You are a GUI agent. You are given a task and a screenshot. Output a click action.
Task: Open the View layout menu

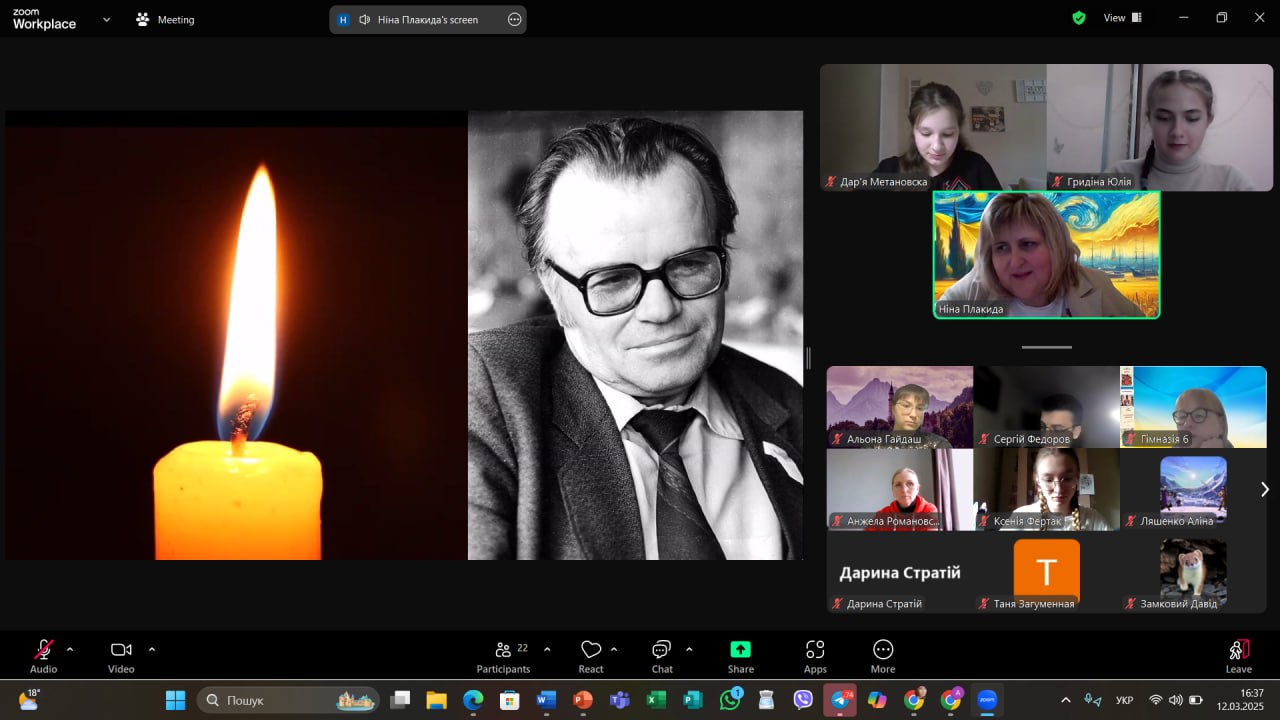click(x=1122, y=18)
